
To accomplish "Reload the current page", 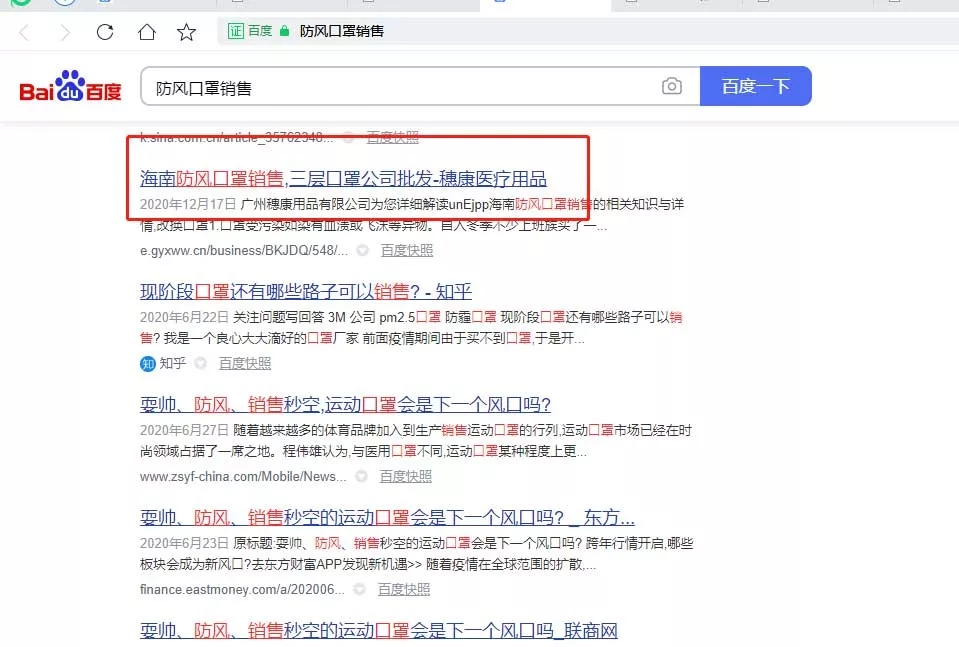I will pos(104,31).
